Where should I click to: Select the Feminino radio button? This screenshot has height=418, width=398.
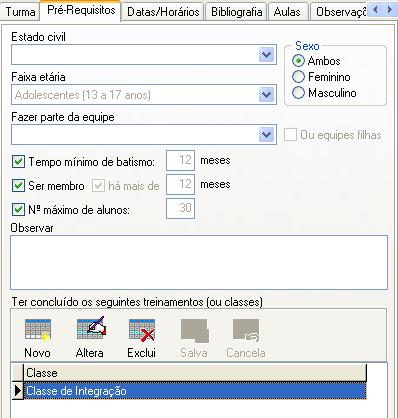(x=298, y=77)
